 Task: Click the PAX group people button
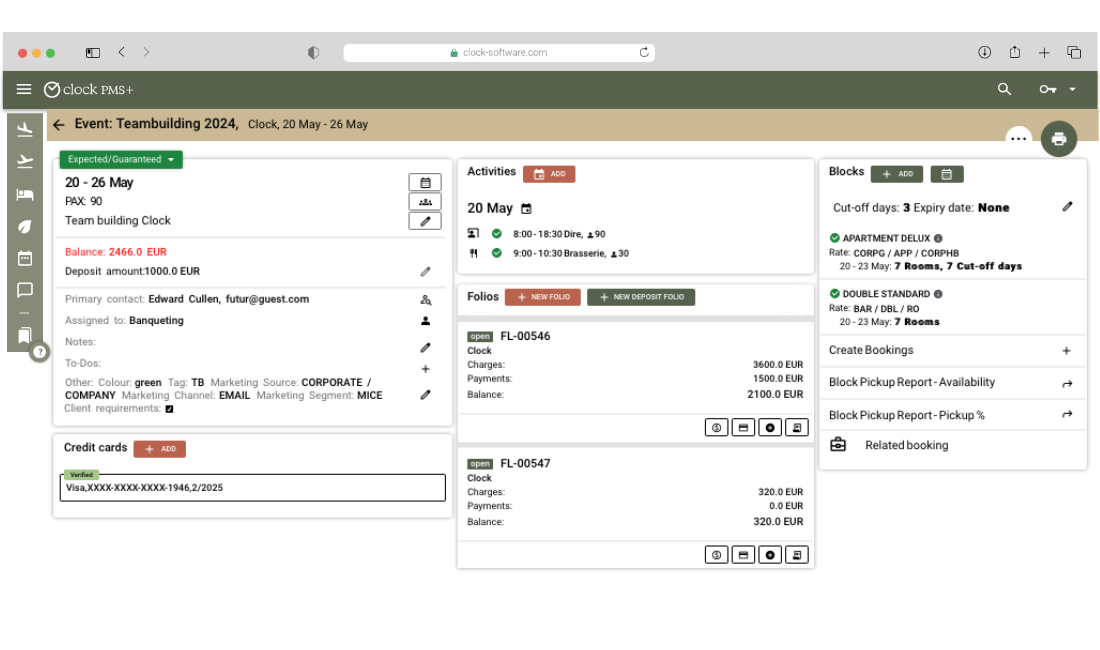coord(425,202)
